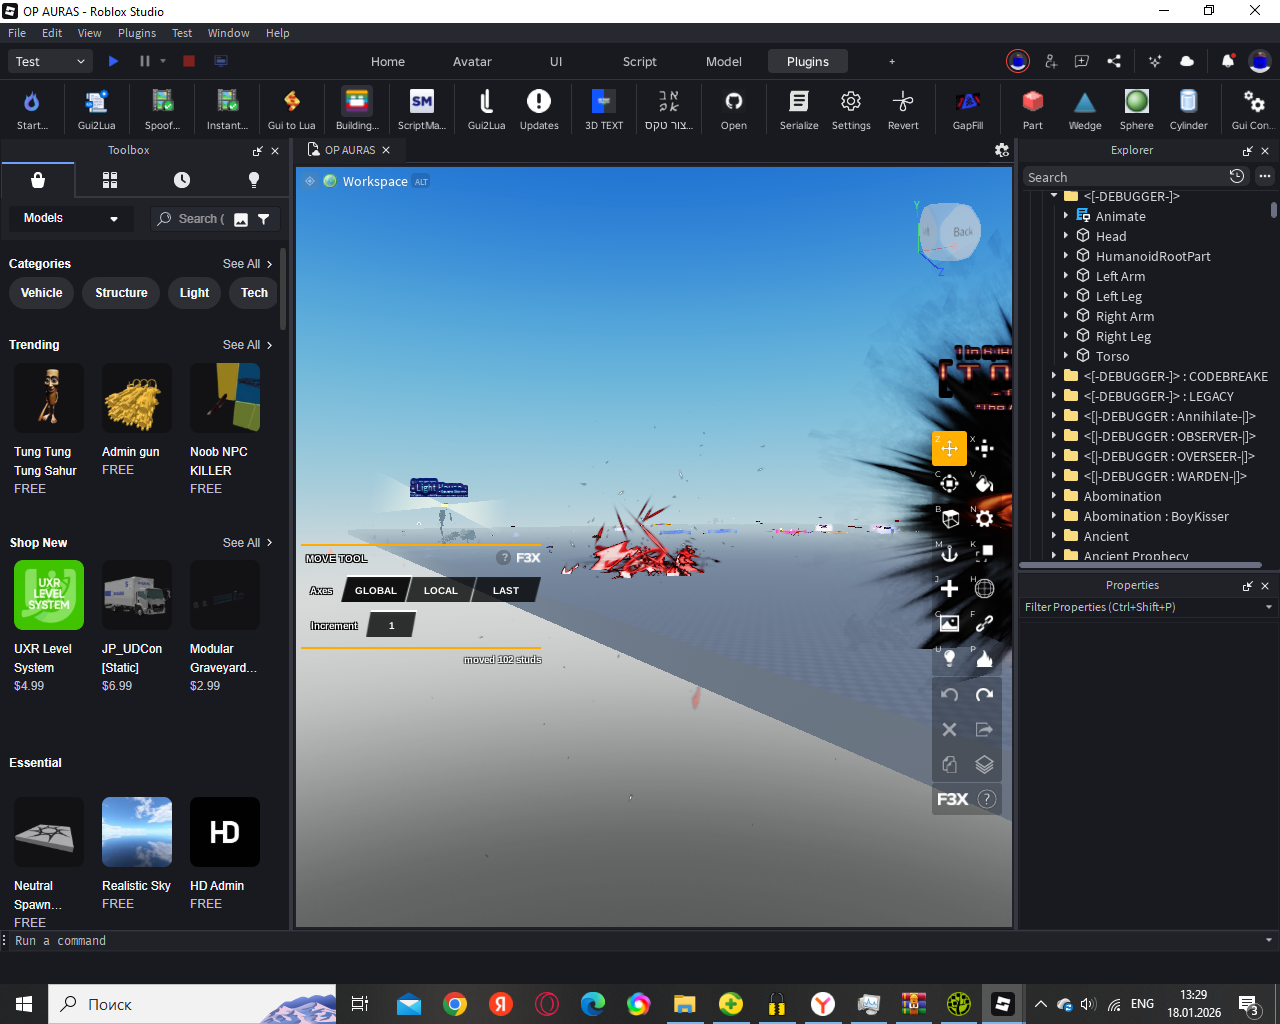Select the F3X New Part plus tool
This screenshot has height=1024, width=1280.
[x=949, y=588]
